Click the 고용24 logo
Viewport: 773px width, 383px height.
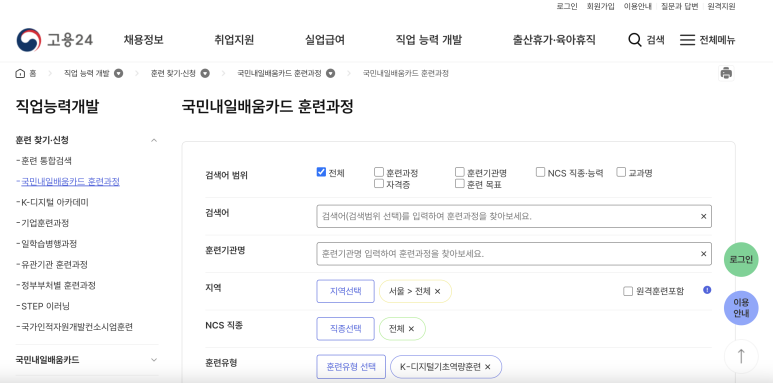(x=54, y=40)
